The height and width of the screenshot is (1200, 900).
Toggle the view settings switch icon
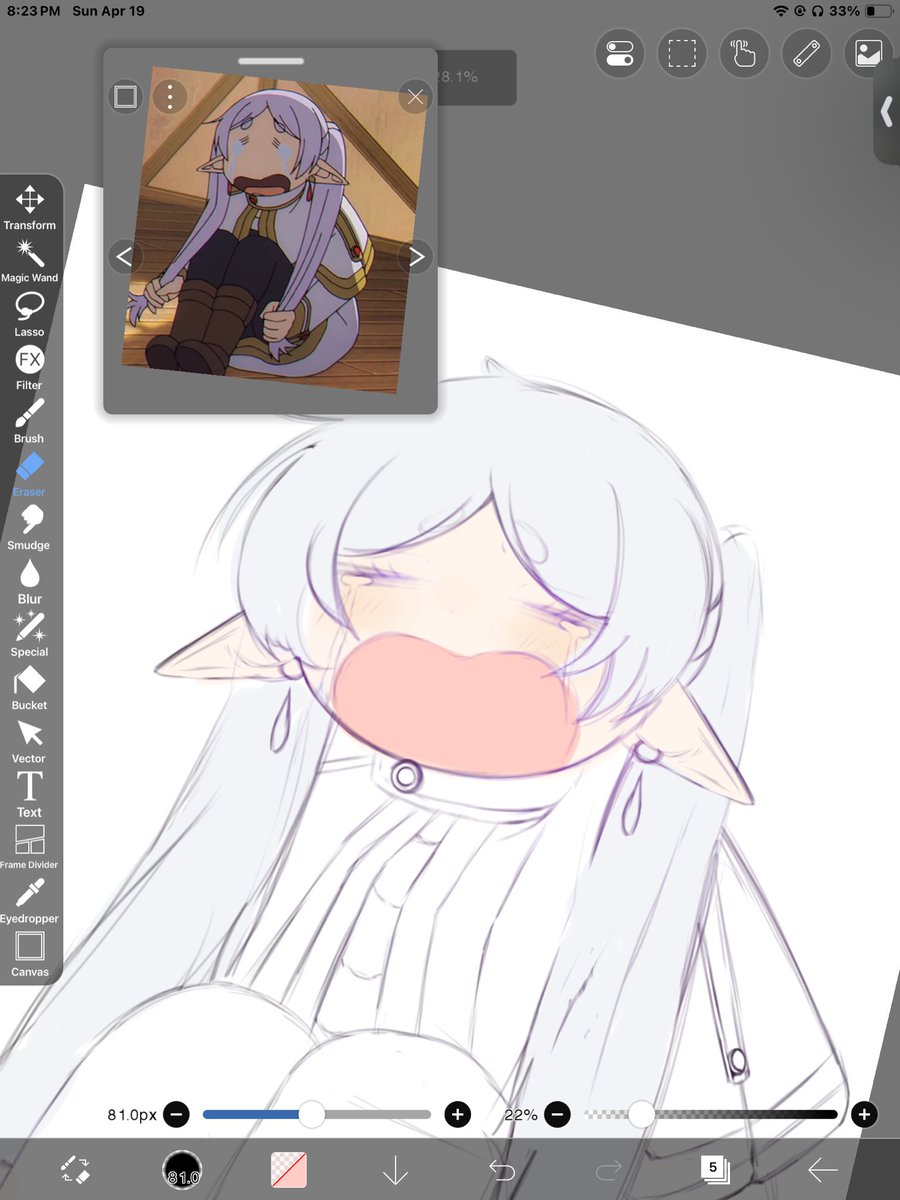pos(620,53)
